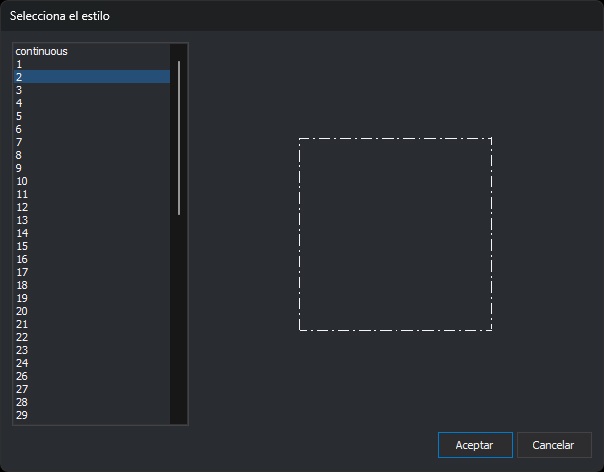Click the Aceptar button
Image resolution: width=604 pixels, height=472 pixels.
[475, 445]
